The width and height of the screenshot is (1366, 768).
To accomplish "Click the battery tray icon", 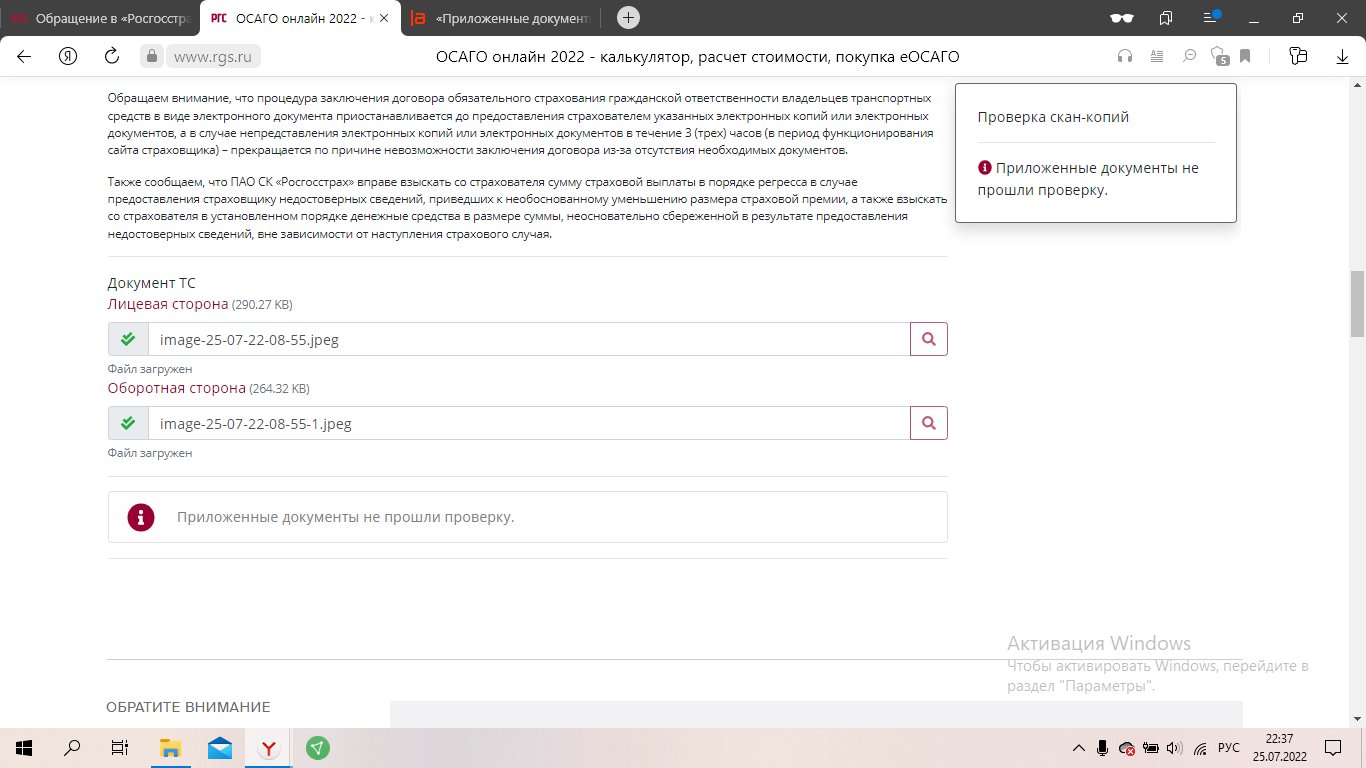I will 1151,747.
